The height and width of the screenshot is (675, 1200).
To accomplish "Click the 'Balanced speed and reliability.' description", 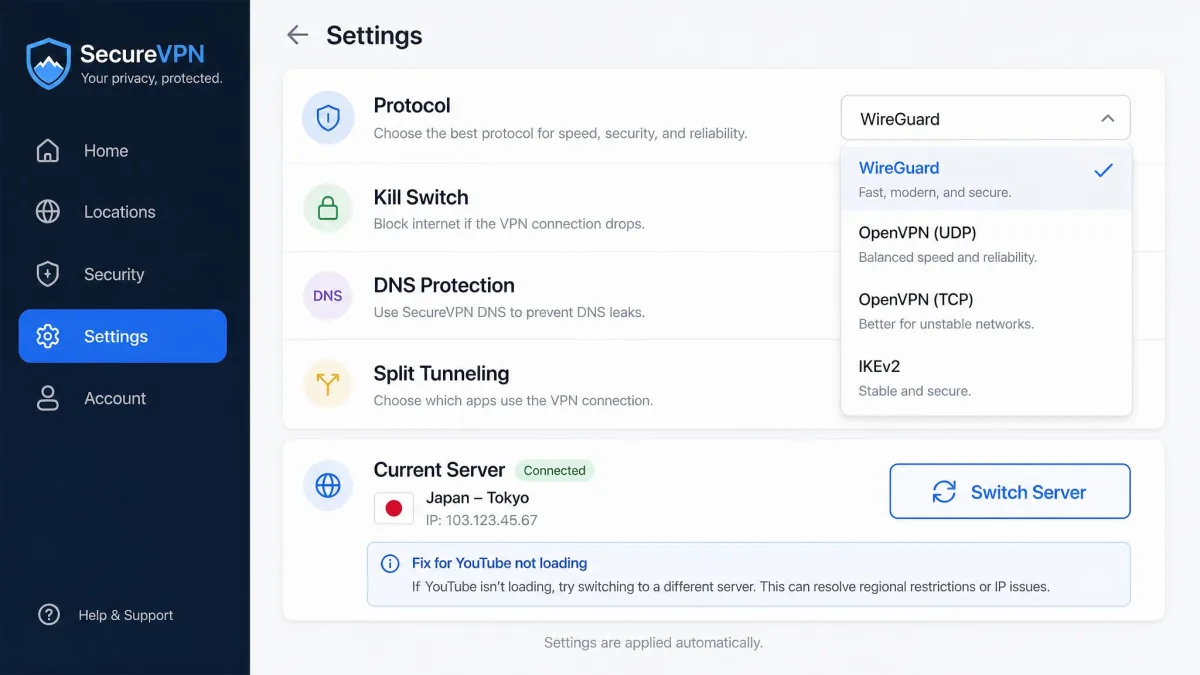I will coord(948,257).
